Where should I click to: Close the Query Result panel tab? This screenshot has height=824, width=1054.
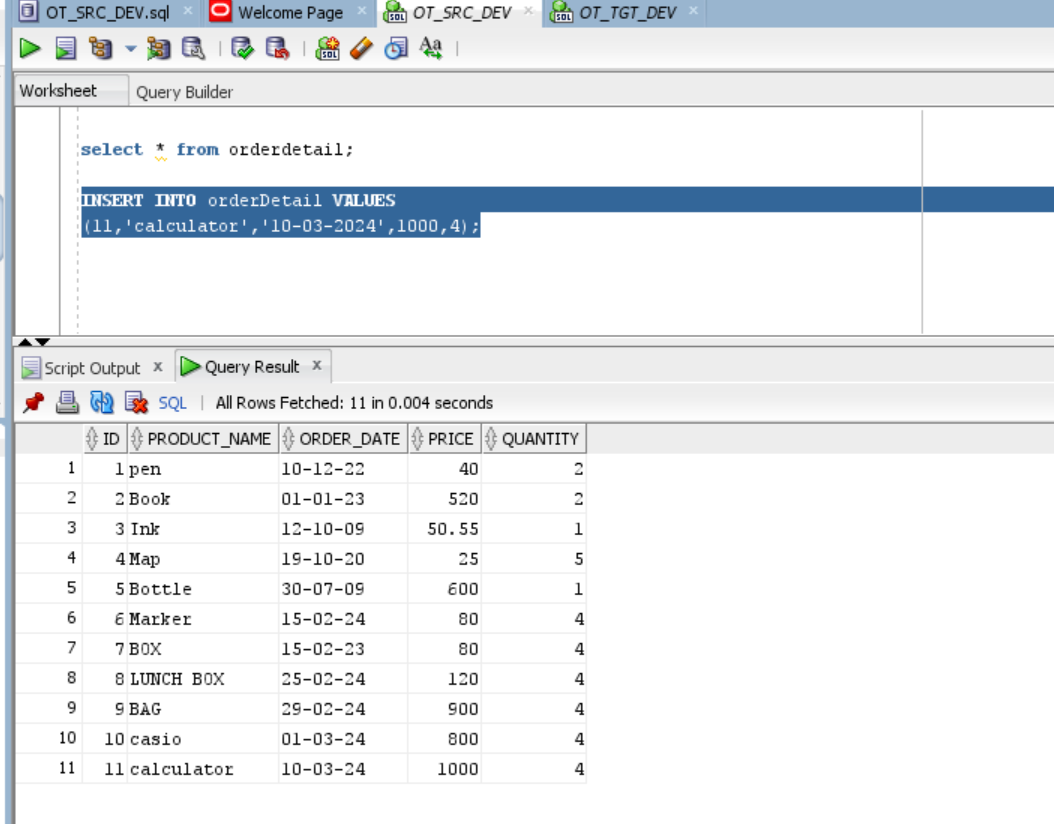click(317, 366)
